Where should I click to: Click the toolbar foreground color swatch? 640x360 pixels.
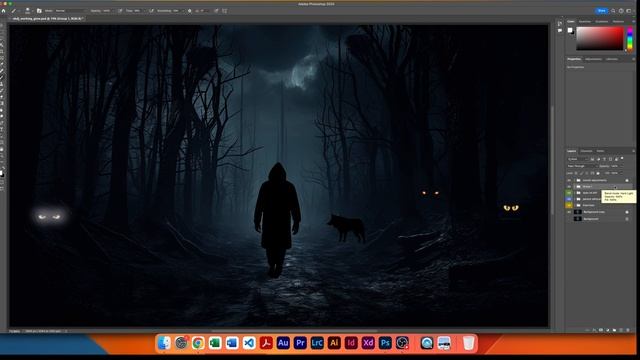point(1,173)
